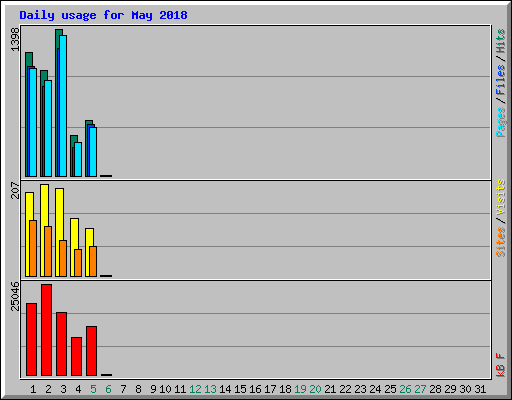The image size is (512, 400).
Task: Click the cyan 'Pages' legend word
Action: [501, 122]
